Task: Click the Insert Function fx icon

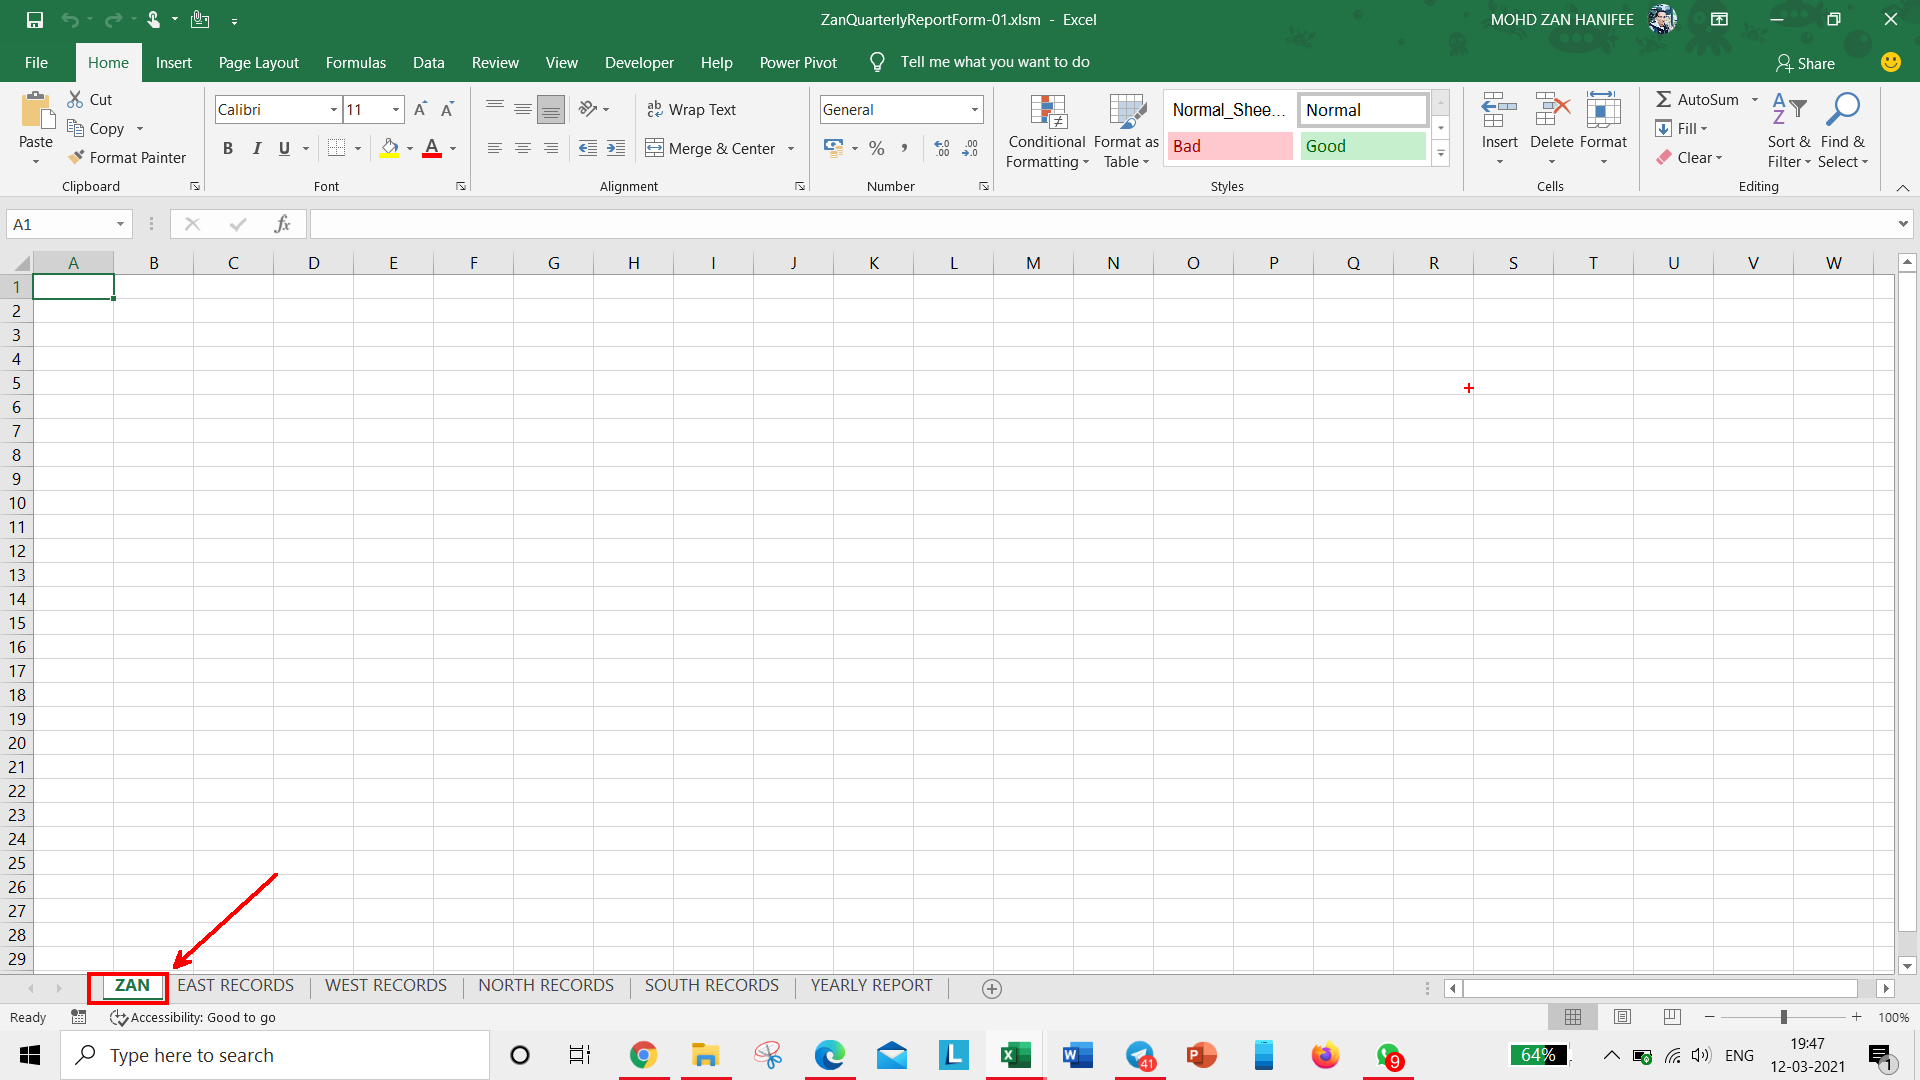Action: 282,224
